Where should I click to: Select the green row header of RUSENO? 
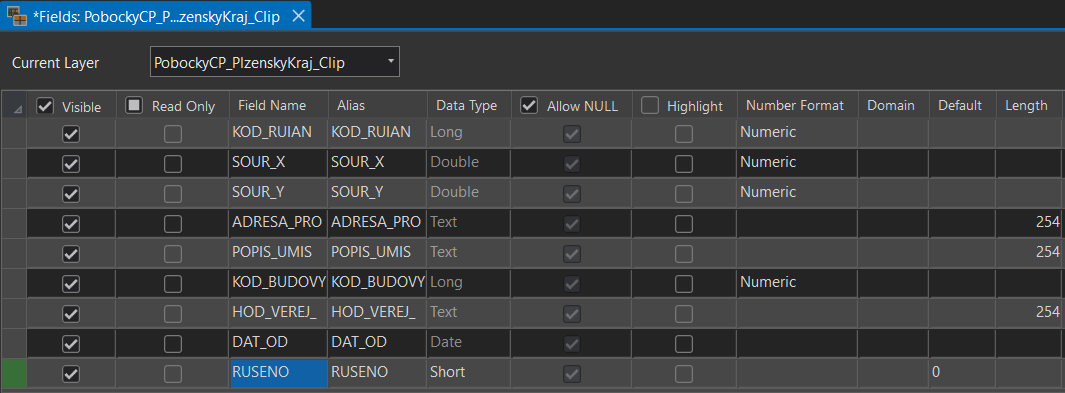click(14, 373)
